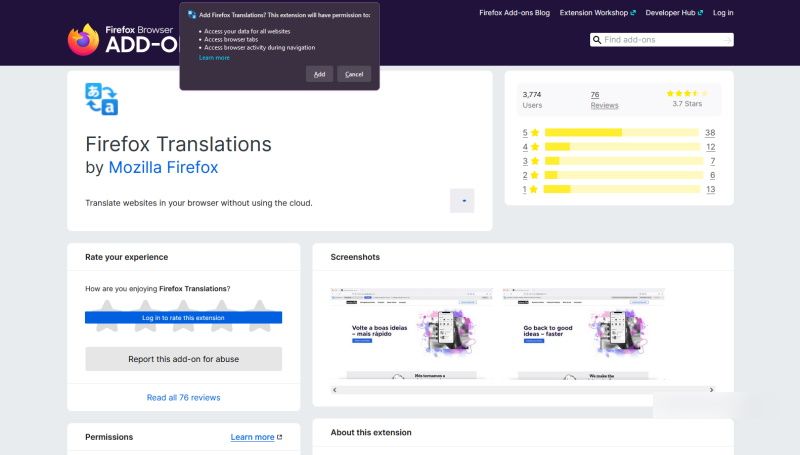Open Read all 76 reviews link
Screen dimensions: 800x455
[x=184, y=397]
